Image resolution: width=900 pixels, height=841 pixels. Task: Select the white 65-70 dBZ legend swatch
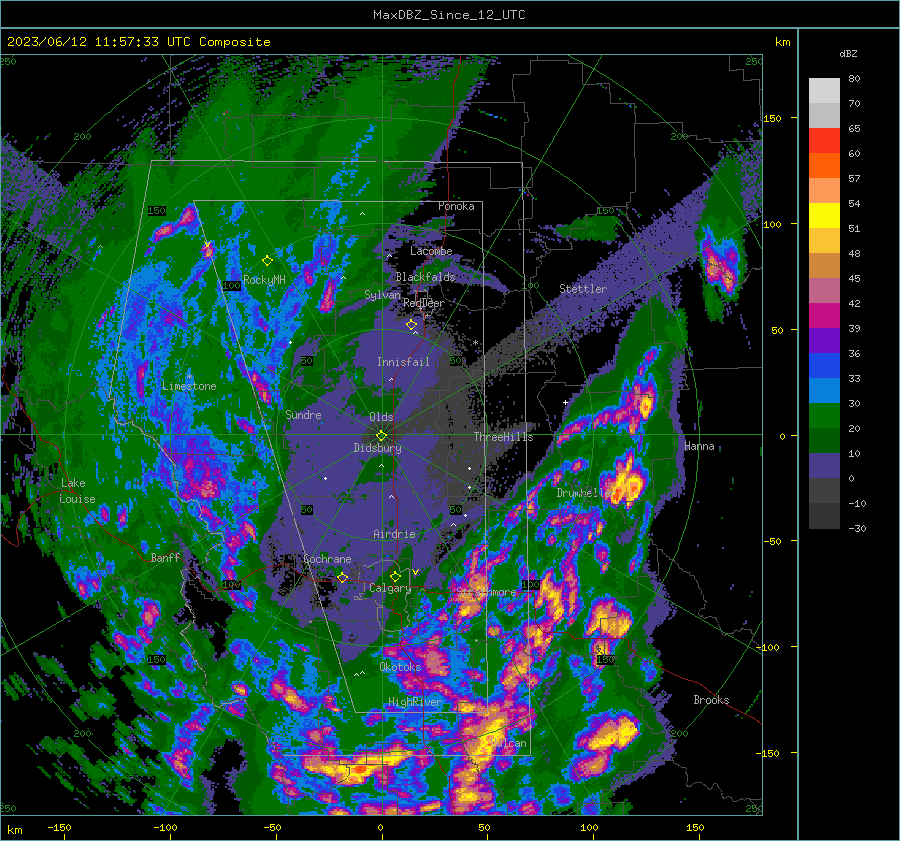824,115
